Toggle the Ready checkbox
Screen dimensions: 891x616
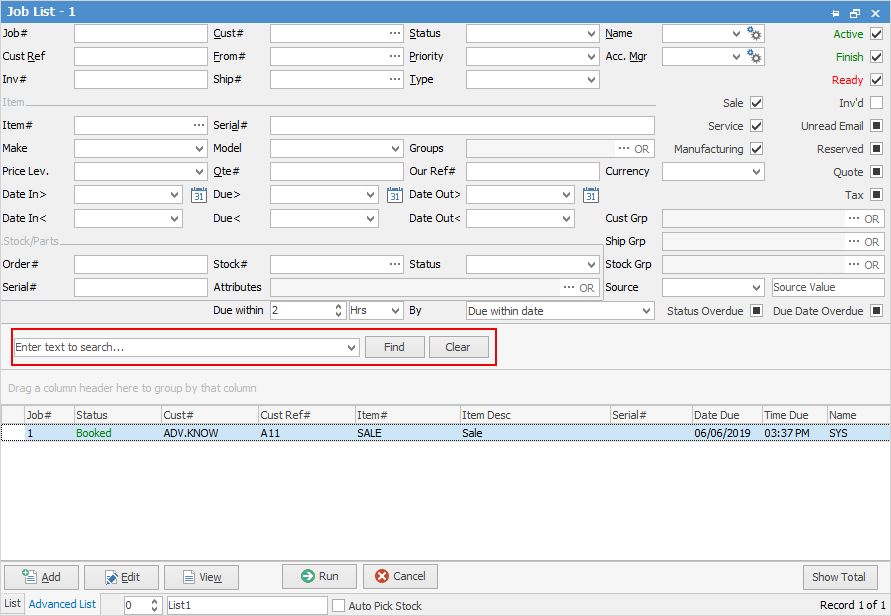(x=877, y=80)
